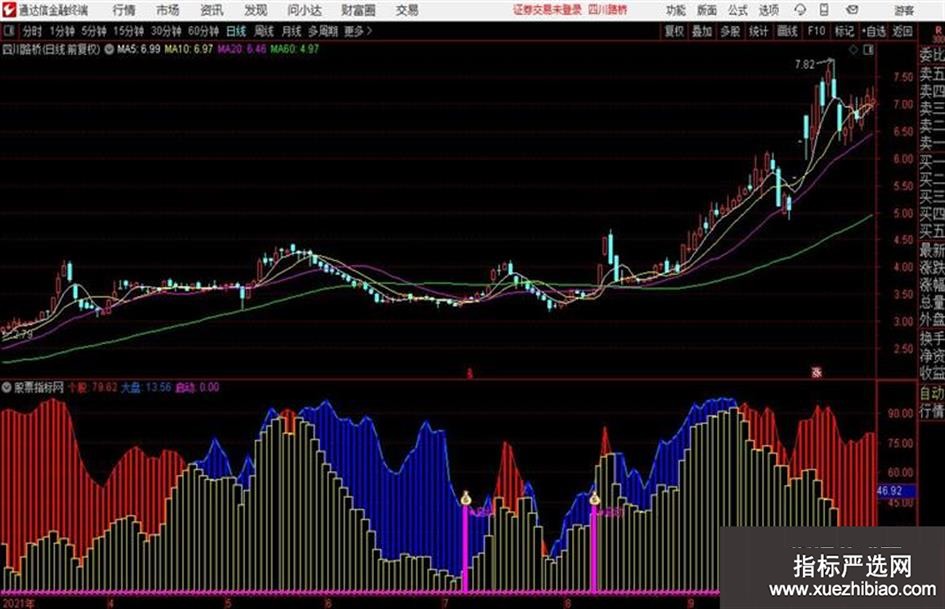Click the MA60: 4.97 value label
The image size is (945, 609).
point(295,49)
